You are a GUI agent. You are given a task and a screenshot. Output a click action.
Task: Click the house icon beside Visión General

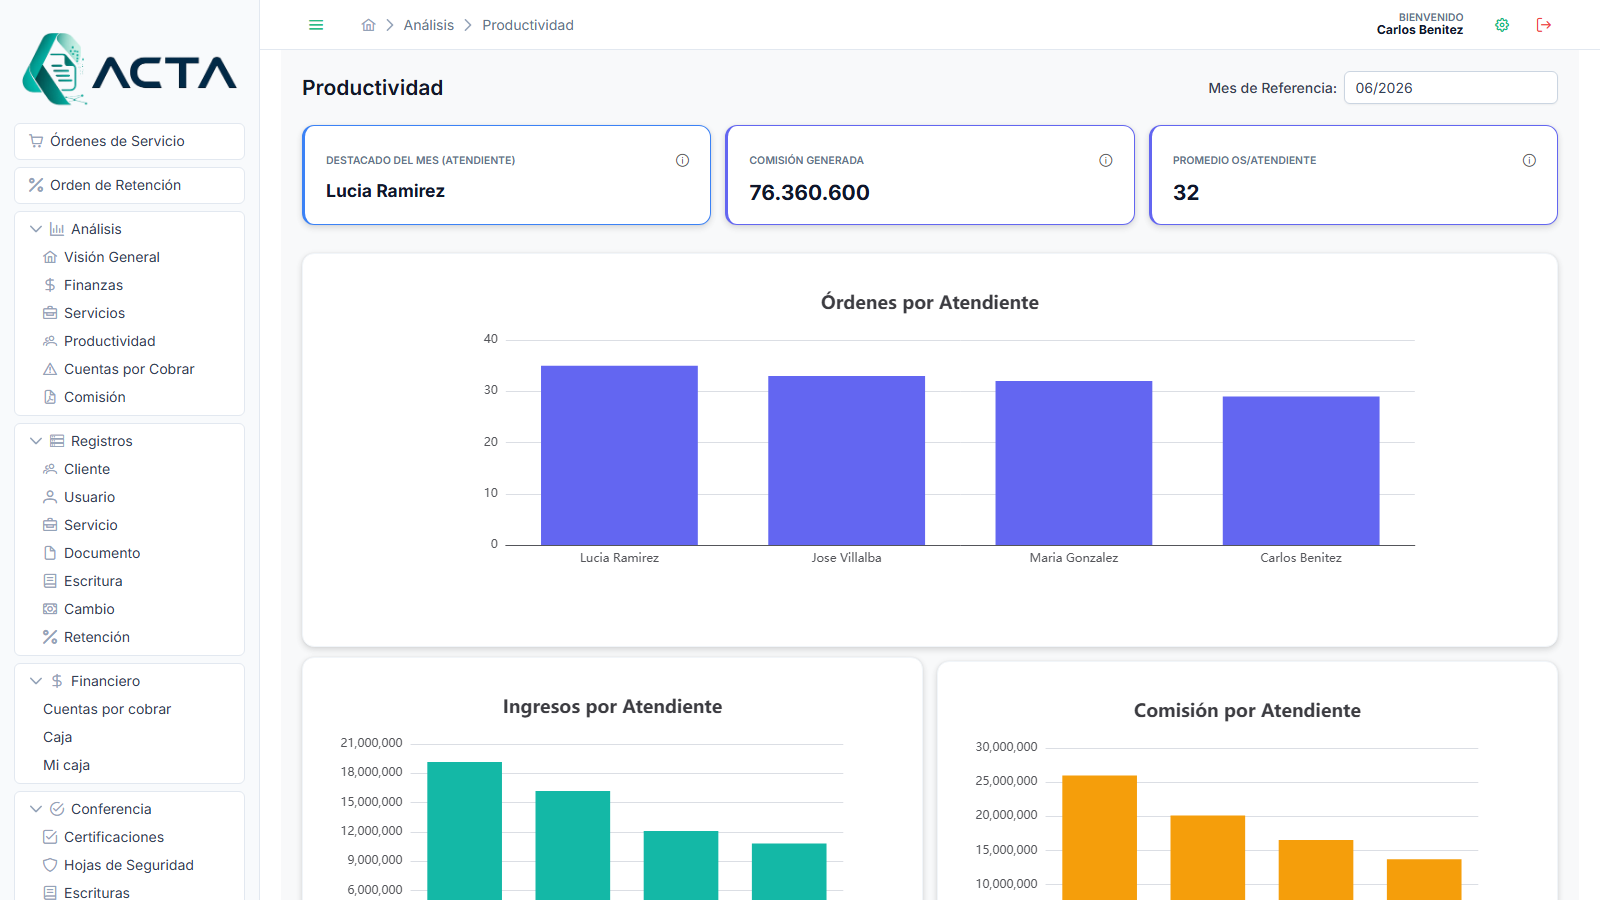[x=50, y=257]
